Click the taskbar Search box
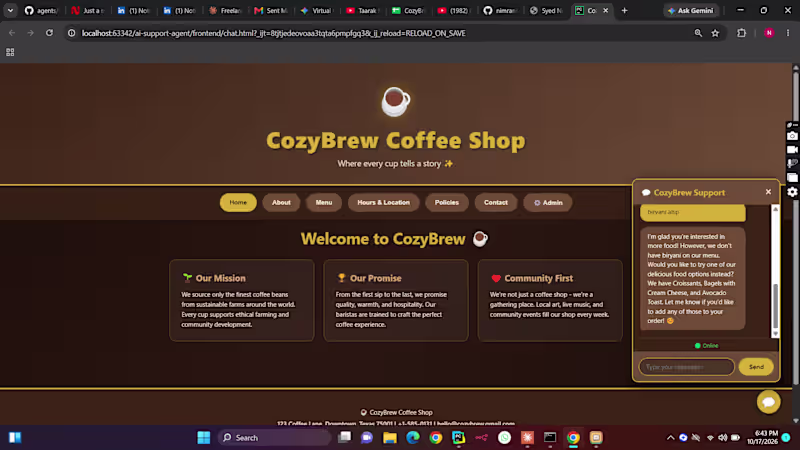Image resolution: width=800 pixels, height=450 pixels. click(x=274, y=437)
